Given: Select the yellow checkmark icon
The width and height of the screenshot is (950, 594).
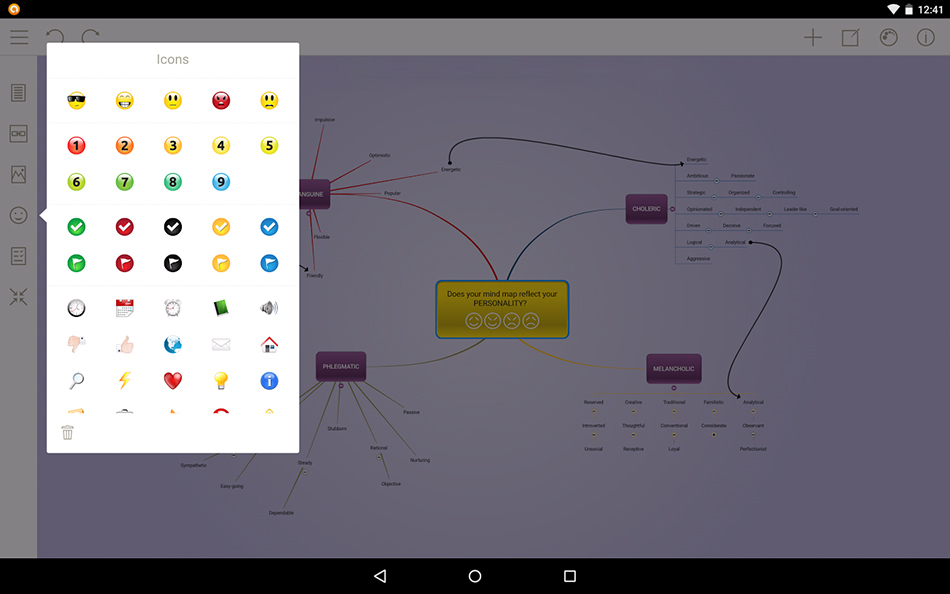Looking at the screenshot, I should 221,227.
